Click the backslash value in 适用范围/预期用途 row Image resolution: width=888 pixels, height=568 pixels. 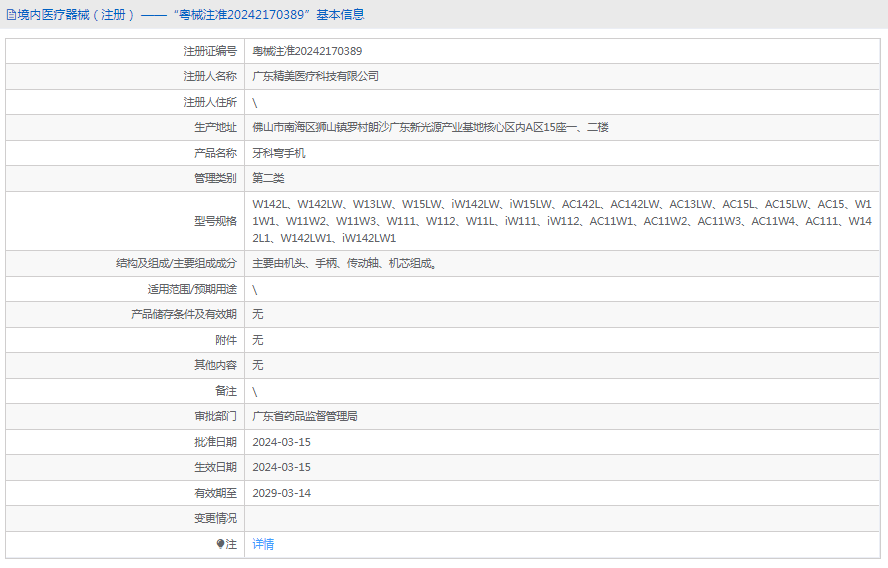pyautogui.click(x=255, y=290)
